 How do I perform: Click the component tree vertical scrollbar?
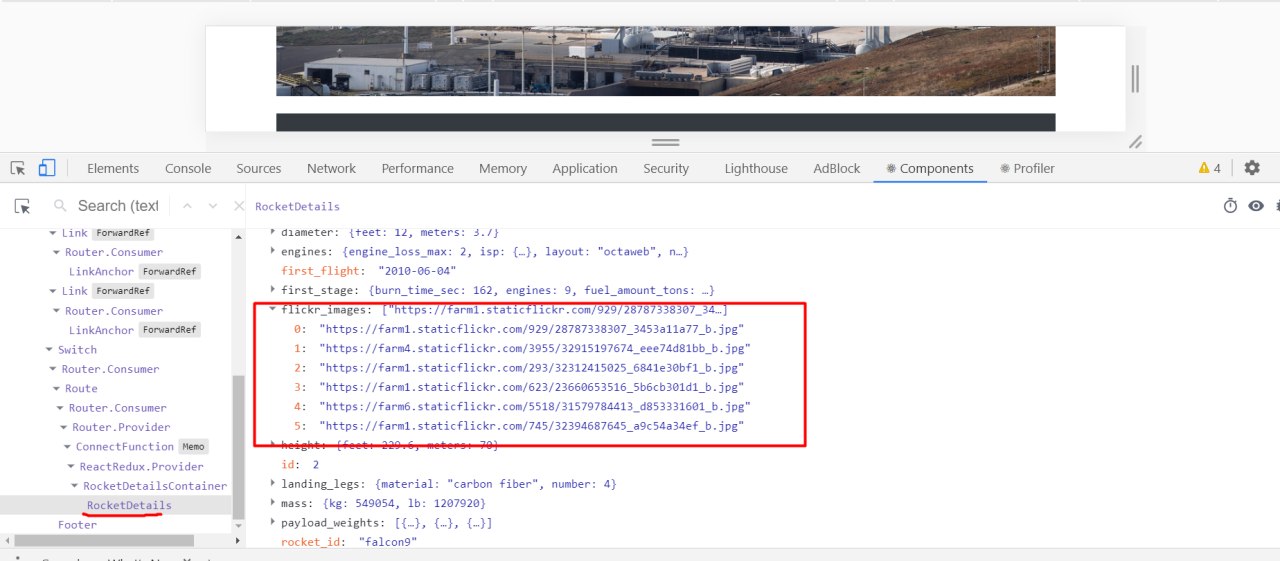(238, 446)
